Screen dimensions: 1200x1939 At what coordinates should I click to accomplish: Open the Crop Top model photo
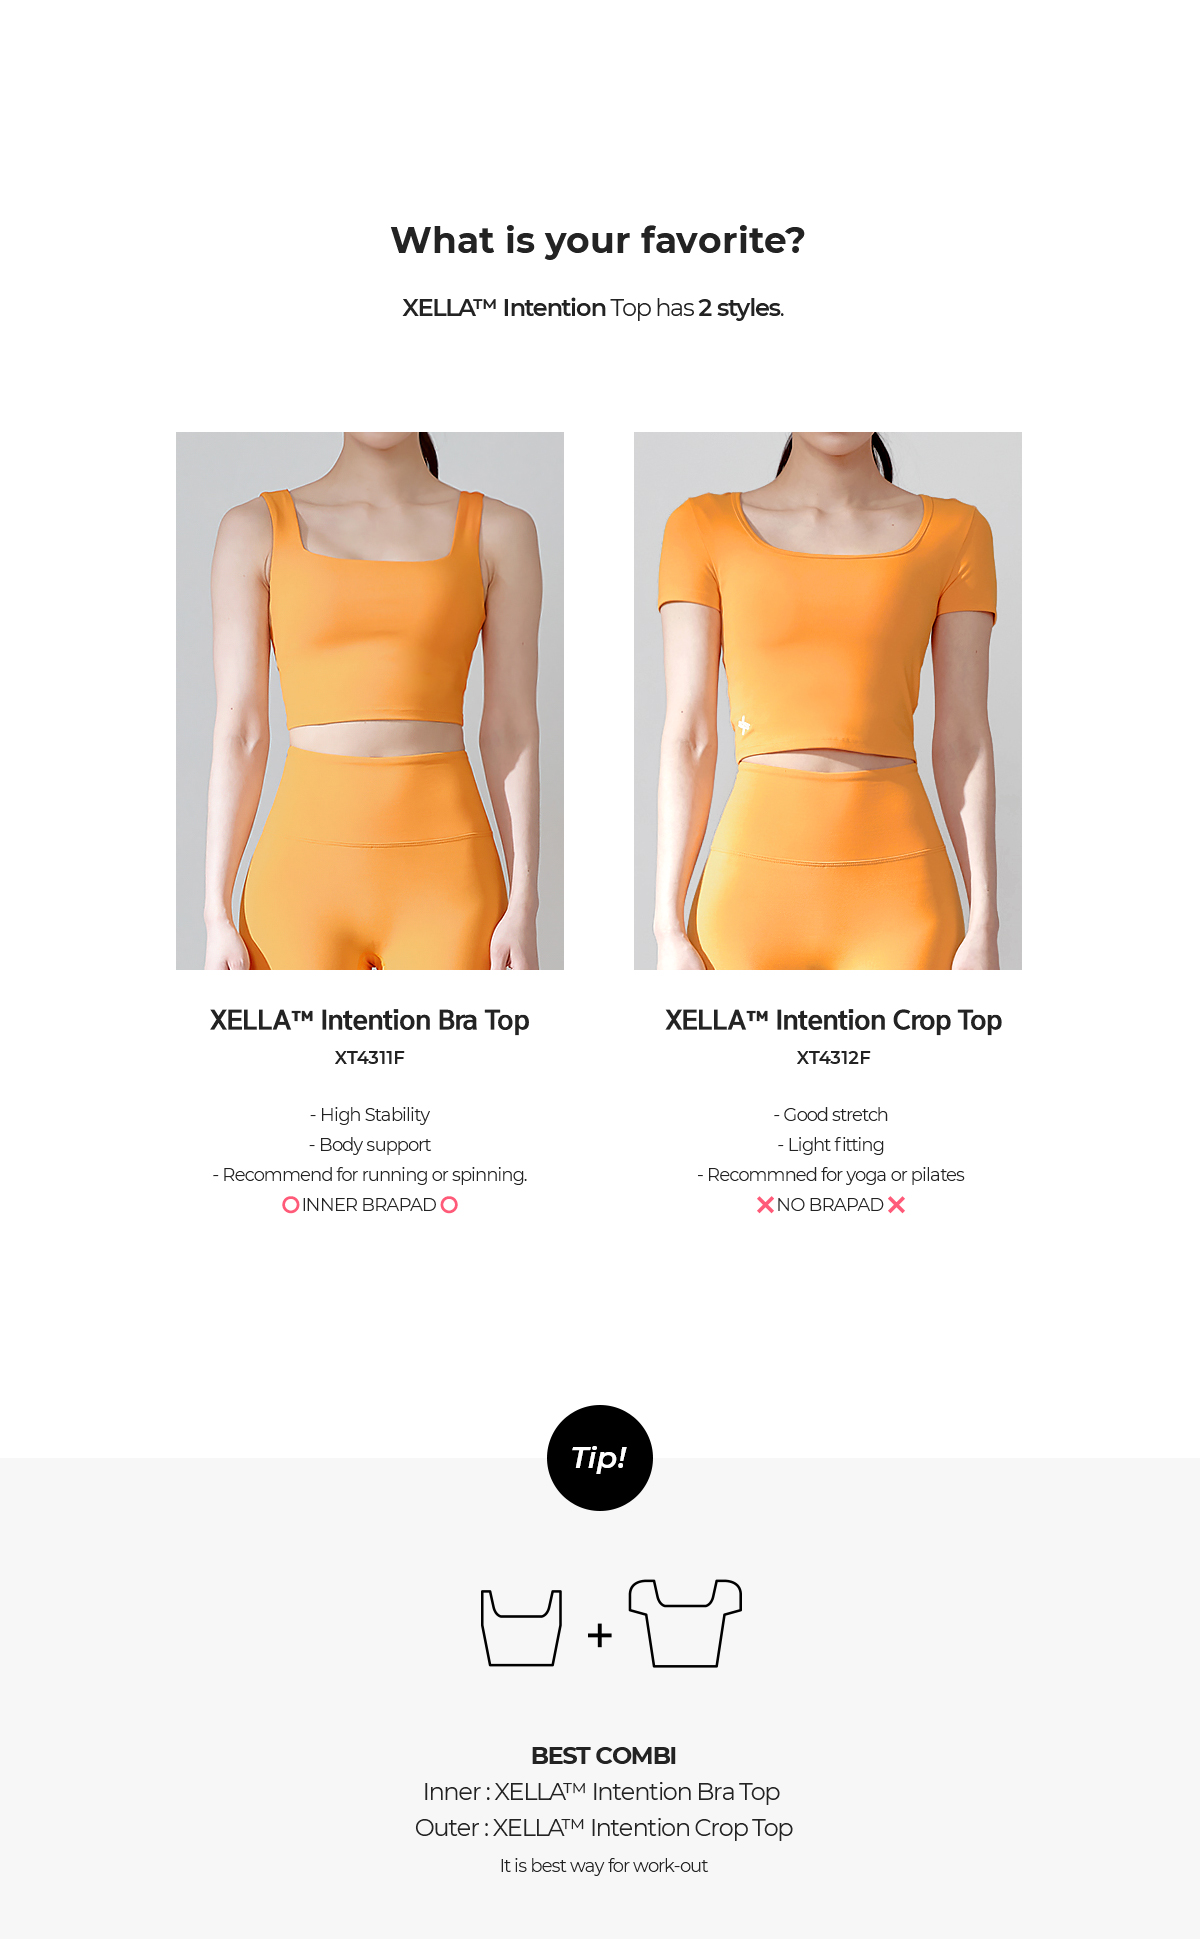coord(828,701)
